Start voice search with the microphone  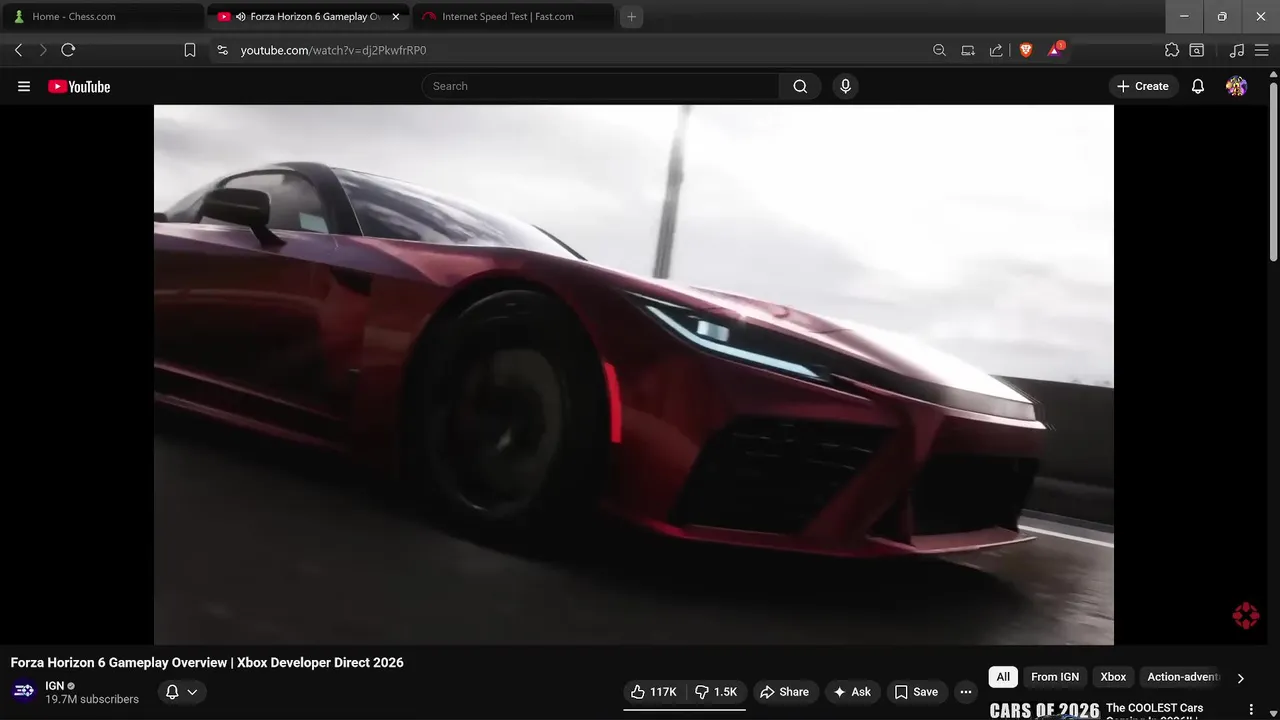pyautogui.click(x=845, y=86)
